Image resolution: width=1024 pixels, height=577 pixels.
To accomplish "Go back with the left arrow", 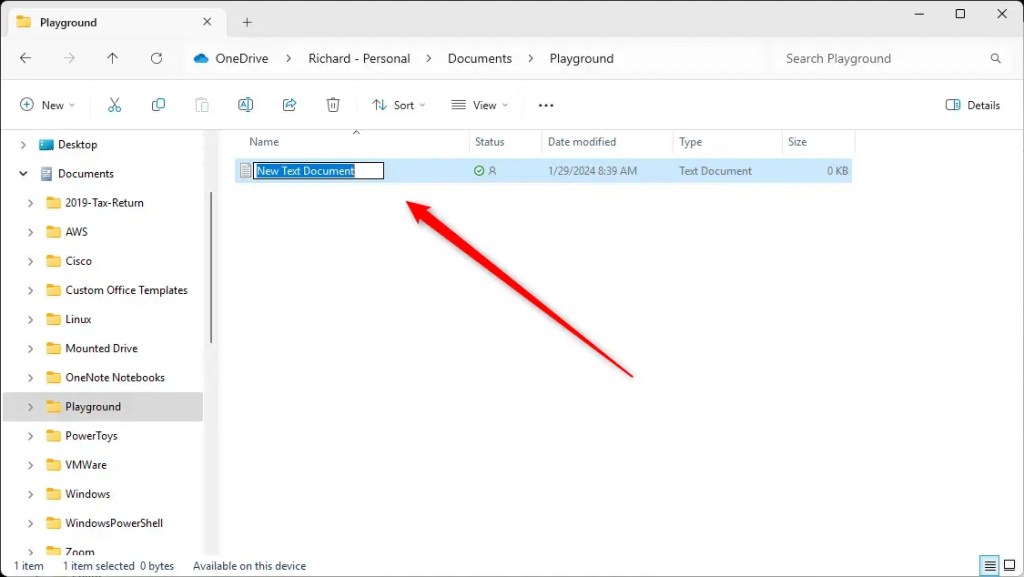I will (25, 58).
